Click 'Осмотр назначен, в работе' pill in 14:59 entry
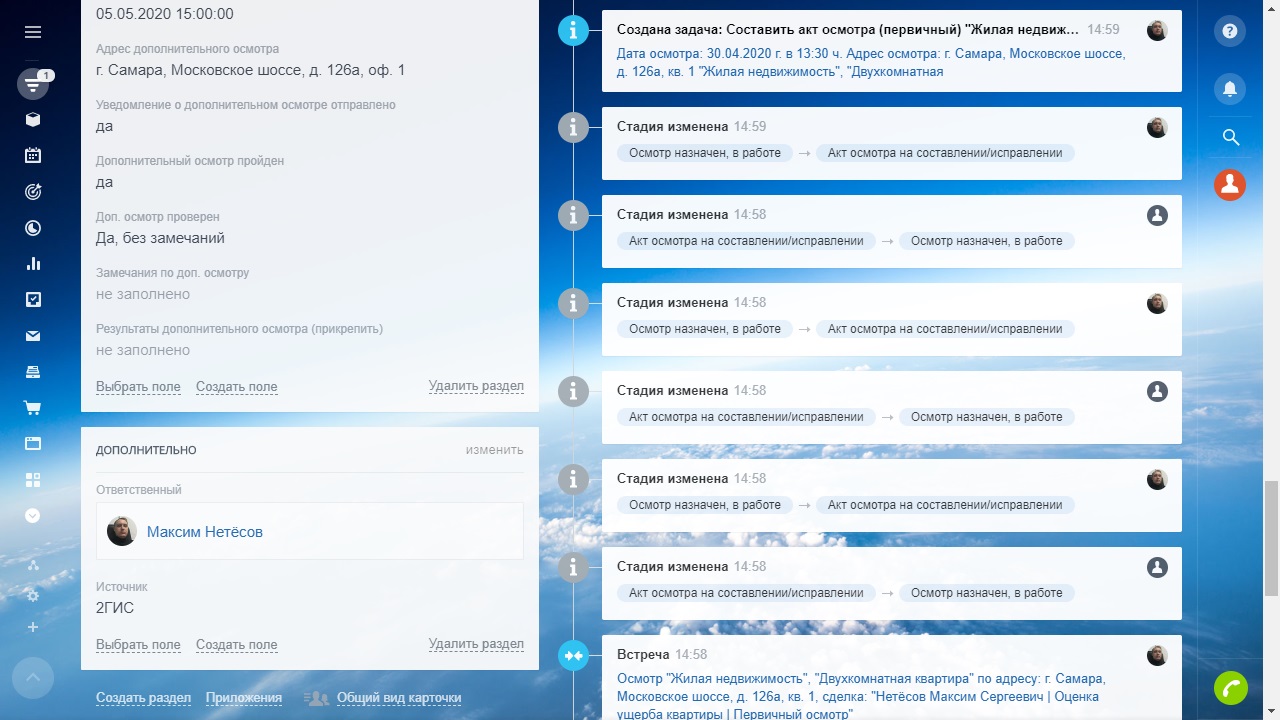The image size is (1280, 720). pos(705,153)
